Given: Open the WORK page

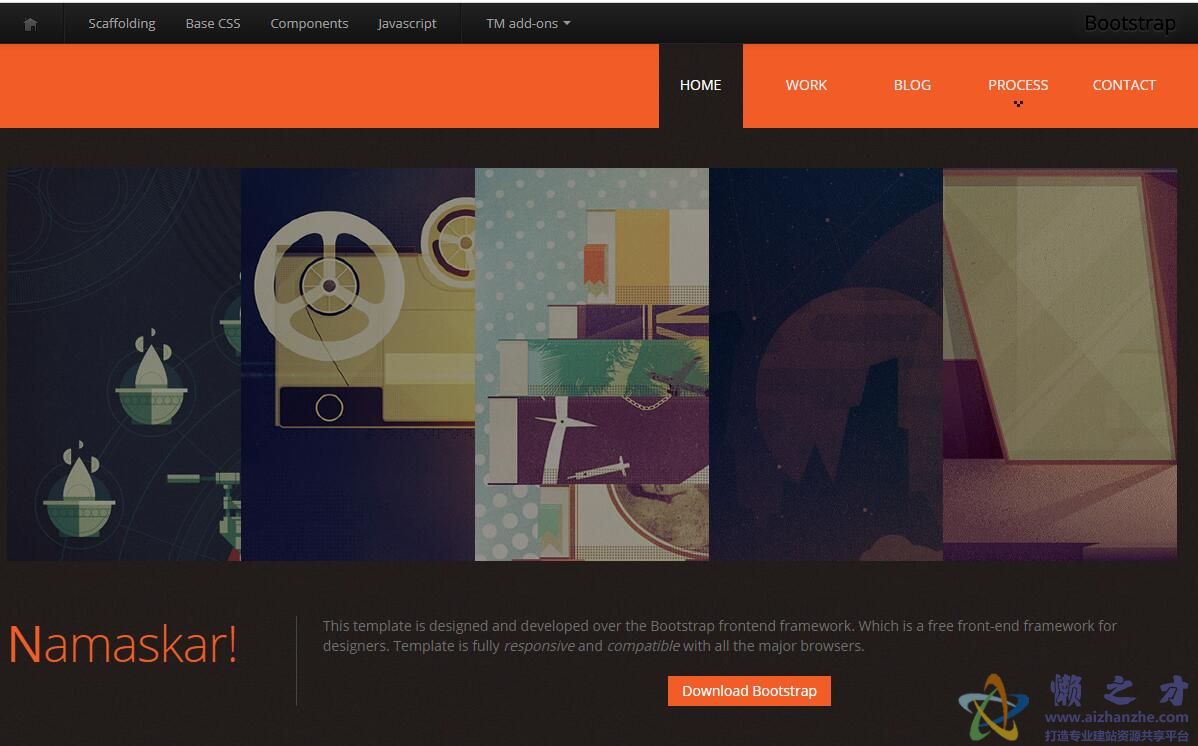Looking at the screenshot, I should (x=806, y=86).
